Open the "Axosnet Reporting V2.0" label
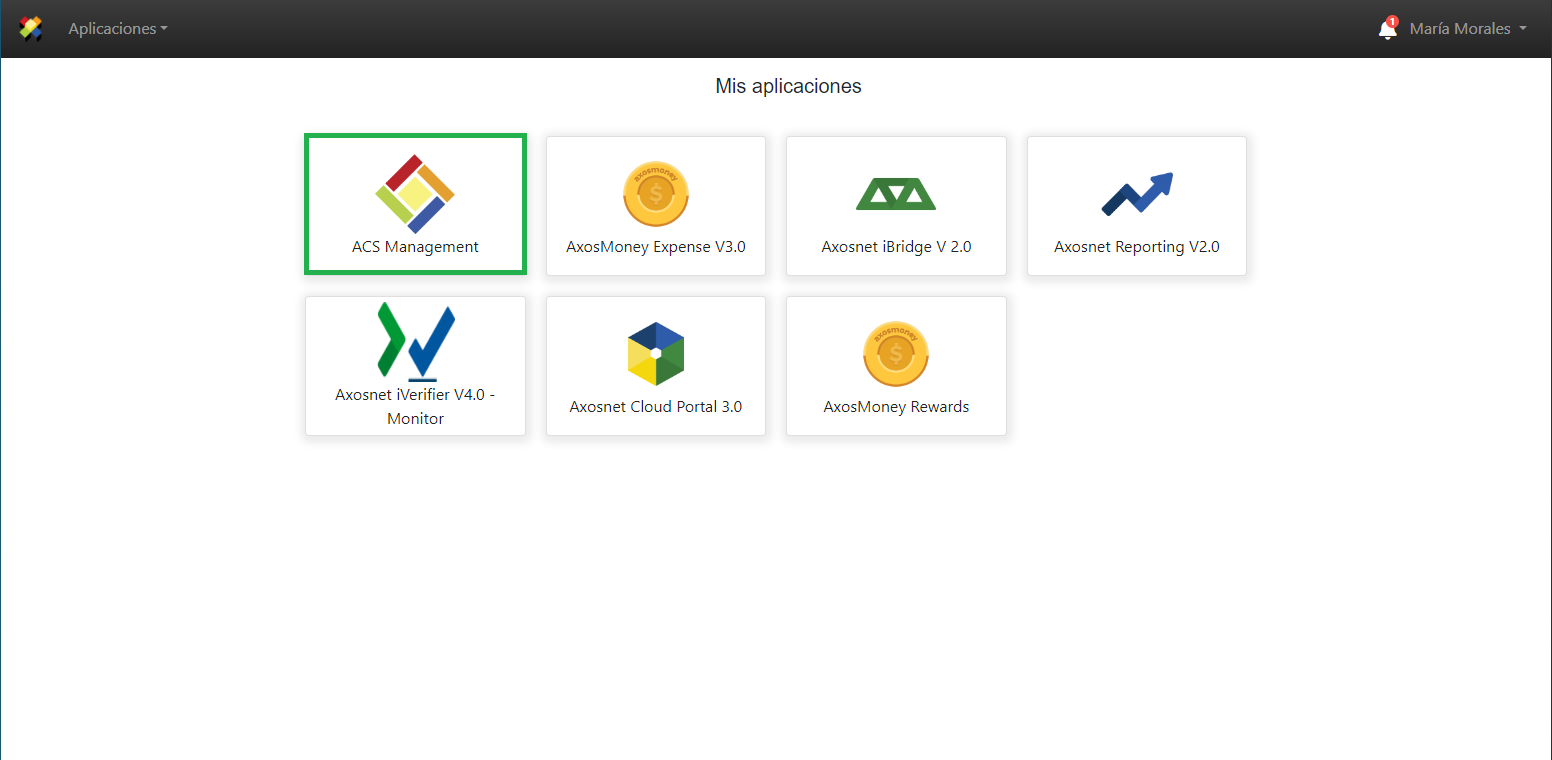This screenshot has width=1552, height=760. click(1137, 247)
